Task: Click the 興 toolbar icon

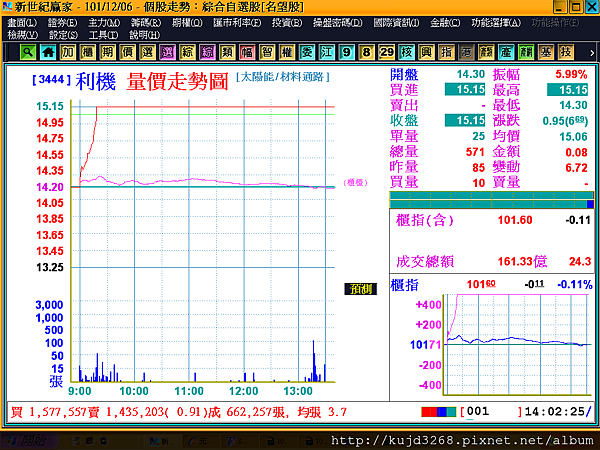Action: (426, 52)
